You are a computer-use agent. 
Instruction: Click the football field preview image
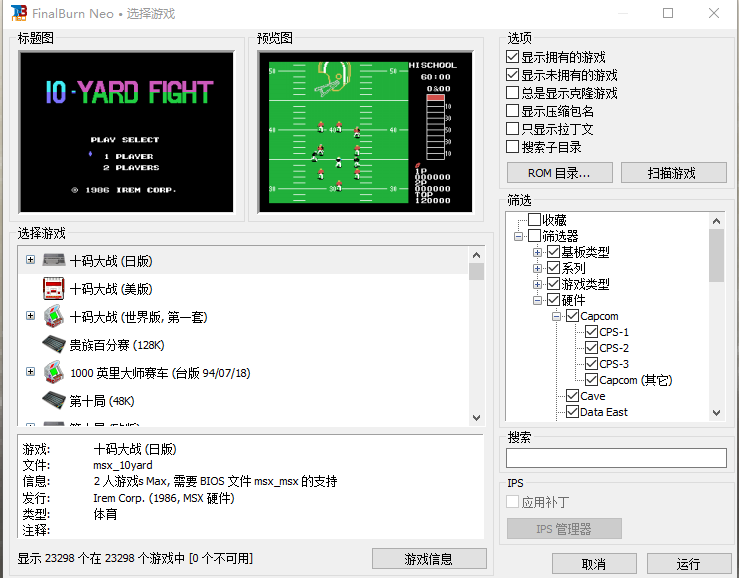point(365,132)
